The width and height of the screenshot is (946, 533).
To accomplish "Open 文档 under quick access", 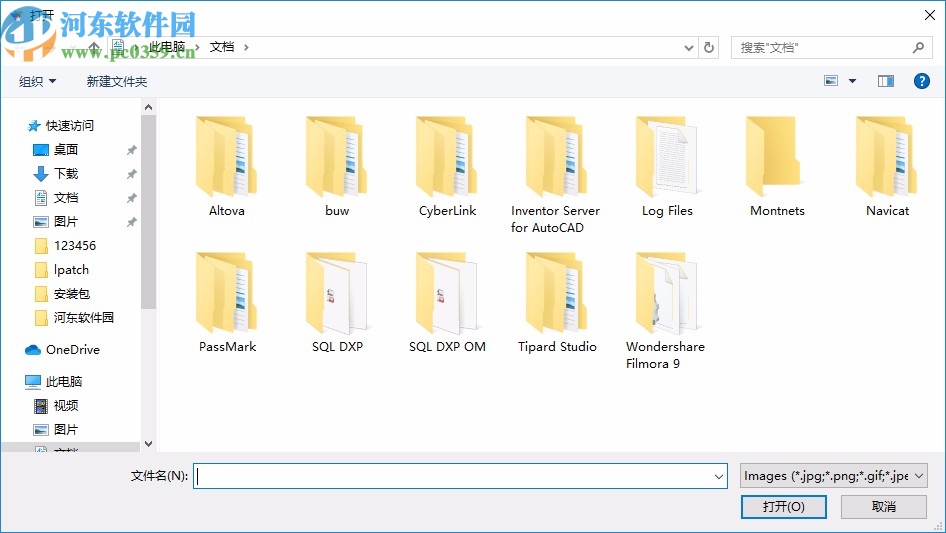I will point(66,198).
